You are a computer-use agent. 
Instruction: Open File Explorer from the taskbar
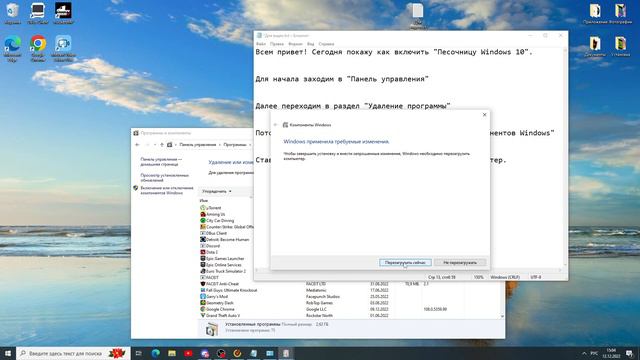(x=172, y=353)
